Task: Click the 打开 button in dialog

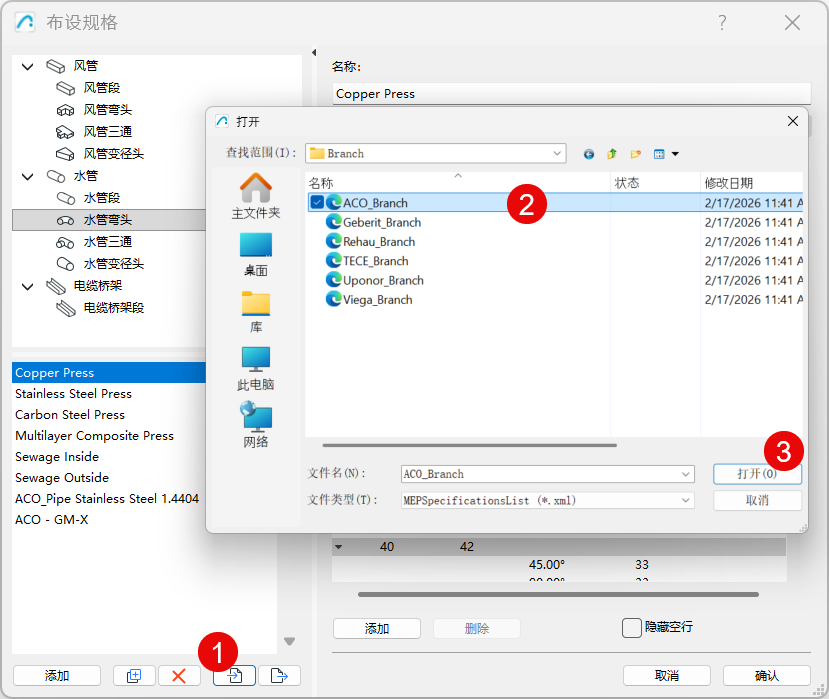Action: click(757, 474)
